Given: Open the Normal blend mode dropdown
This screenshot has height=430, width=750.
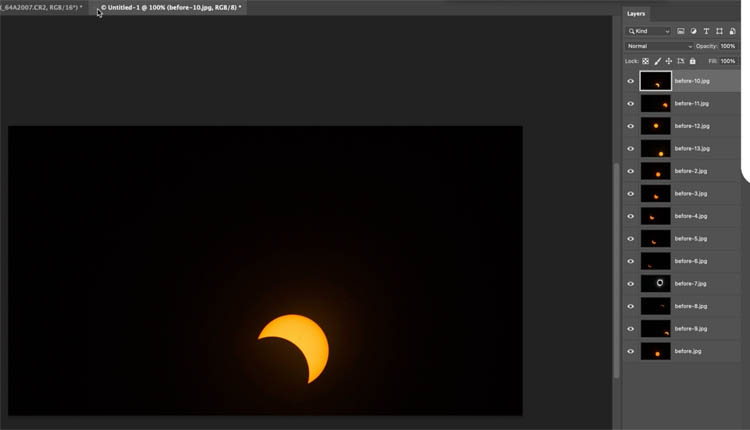Looking at the screenshot, I should [x=659, y=46].
